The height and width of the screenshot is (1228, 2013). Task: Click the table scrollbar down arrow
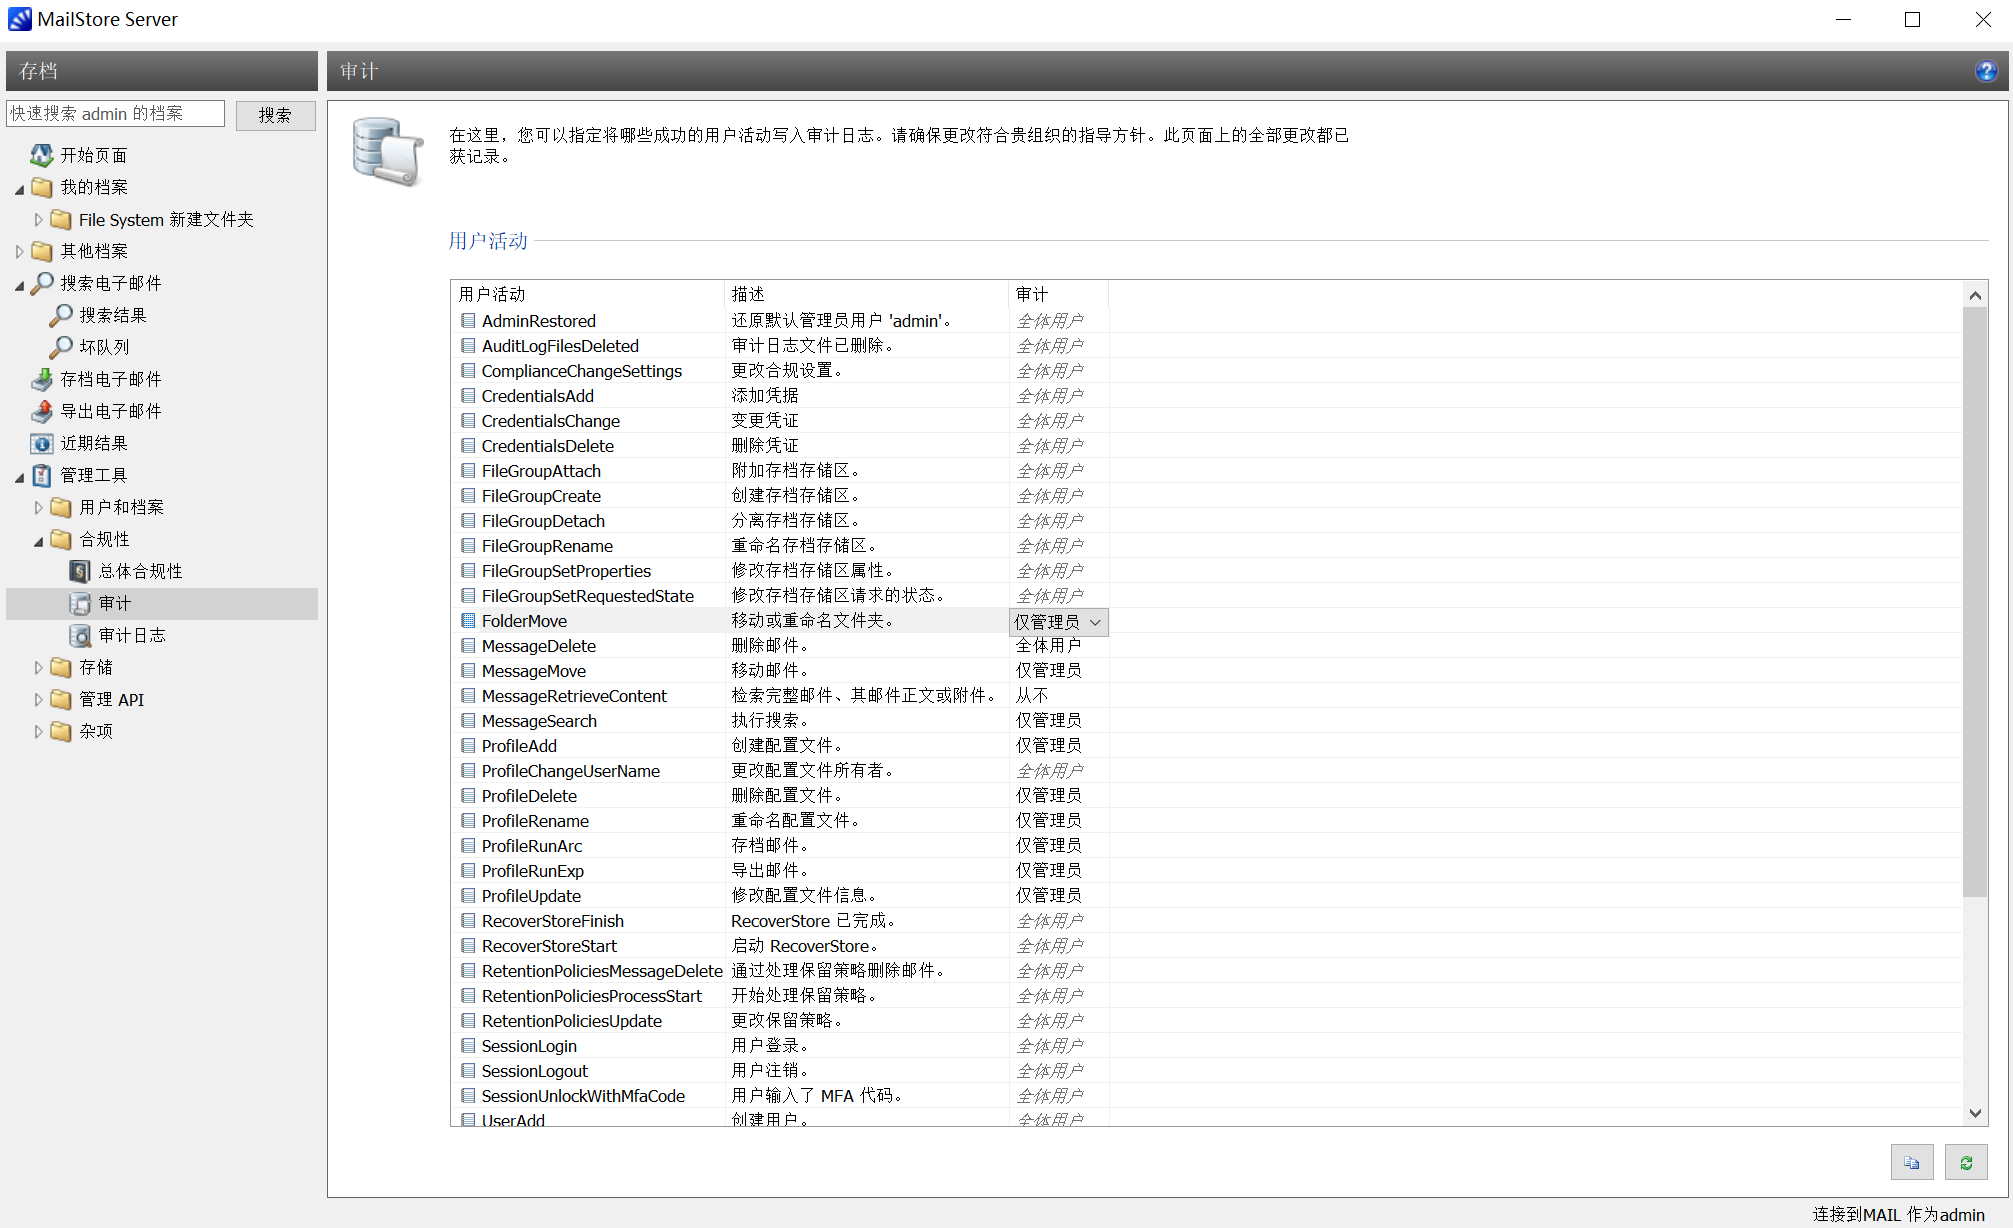[1975, 1113]
